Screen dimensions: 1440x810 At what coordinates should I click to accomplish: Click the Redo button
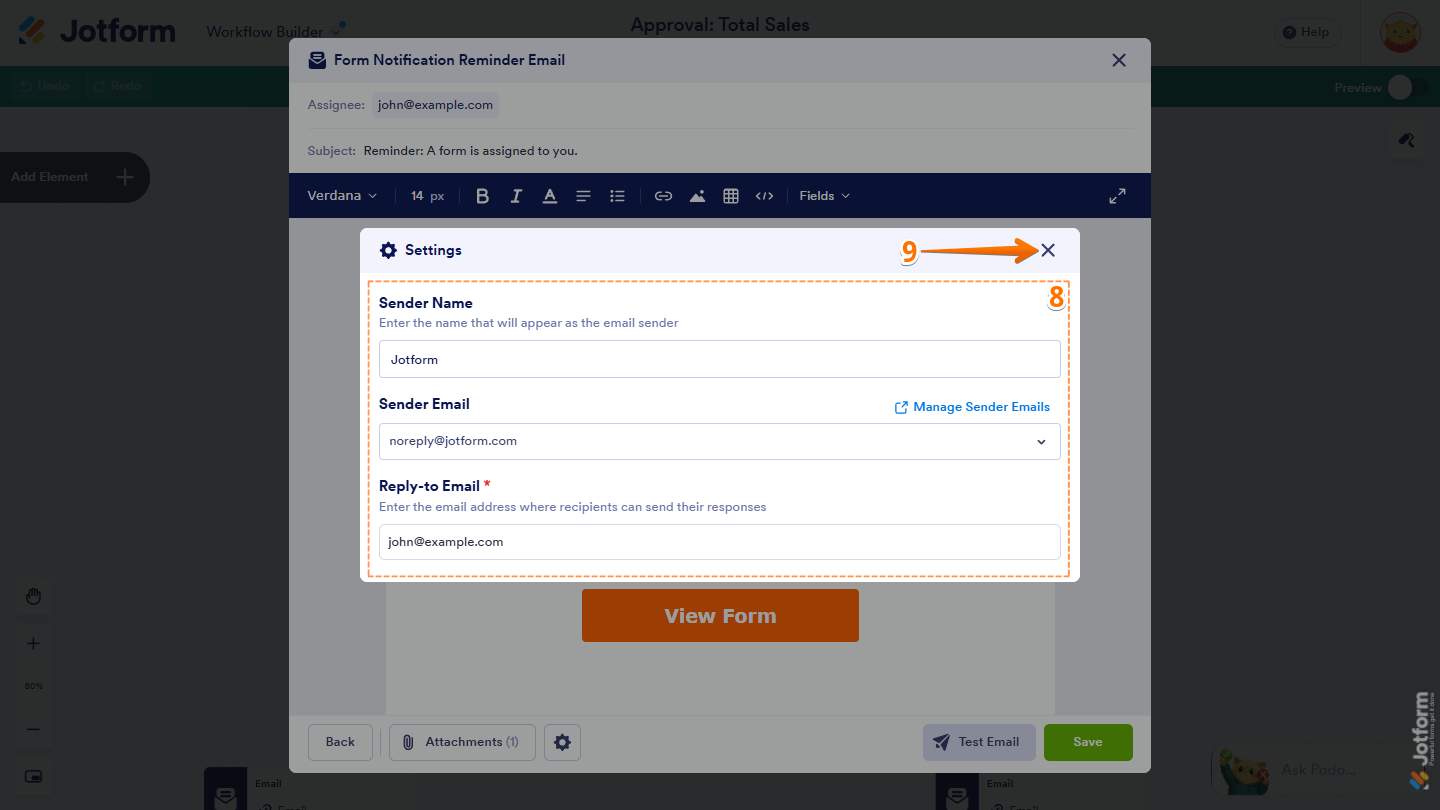point(117,86)
